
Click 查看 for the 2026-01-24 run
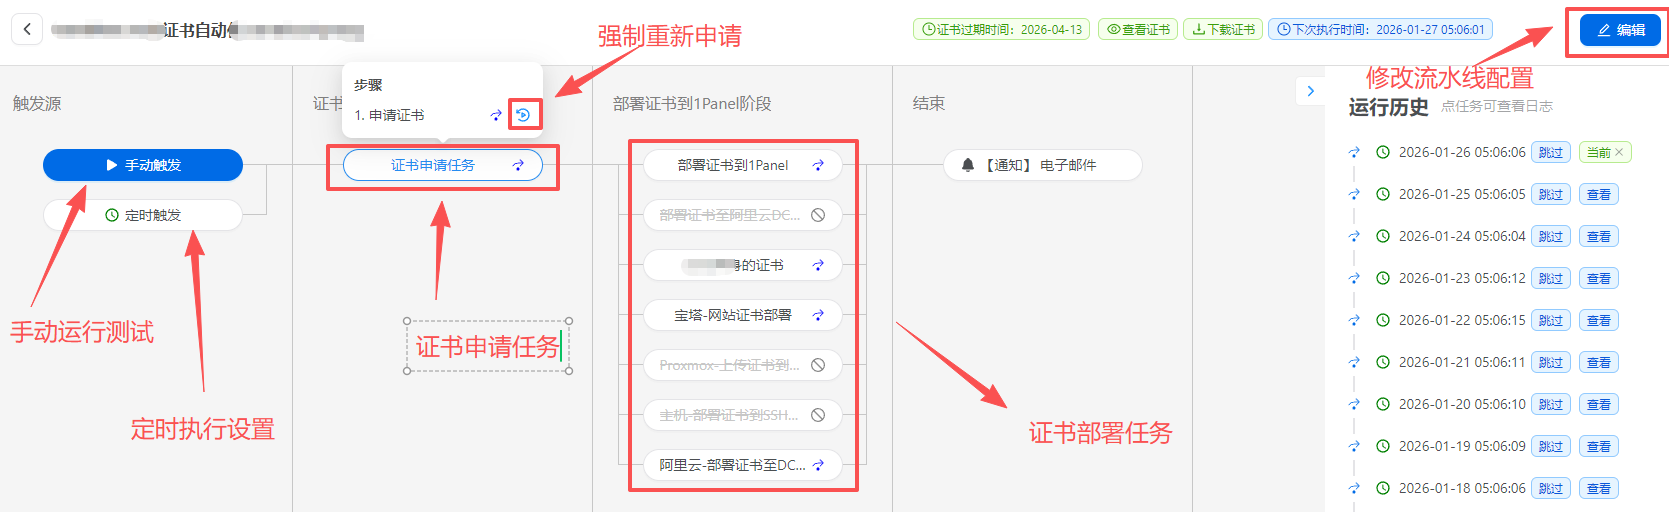pos(1598,236)
